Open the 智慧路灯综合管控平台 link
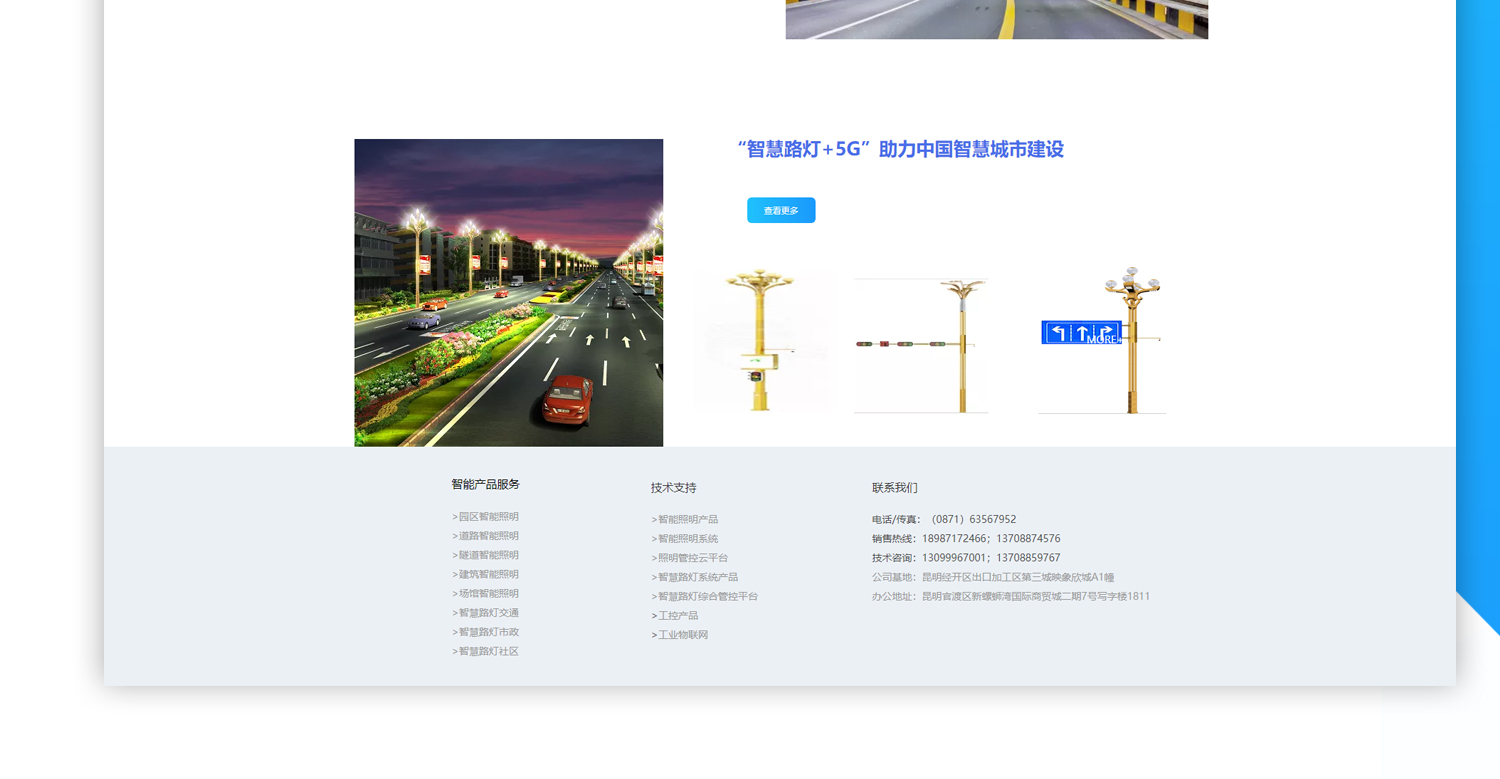1500x779 pixels. point(705,596)
